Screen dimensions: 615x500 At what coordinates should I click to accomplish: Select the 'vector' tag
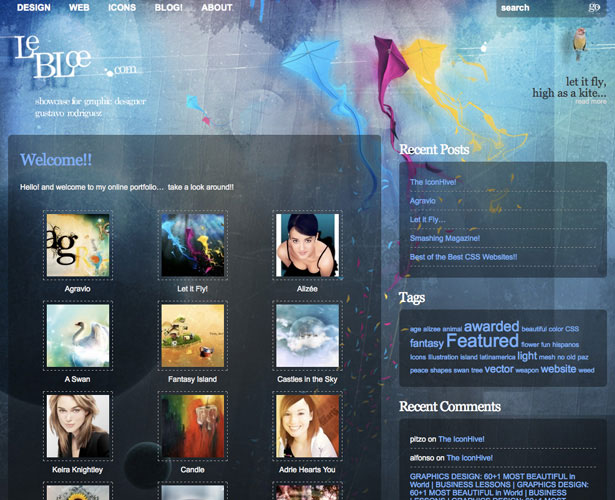(x=499, y=369)
